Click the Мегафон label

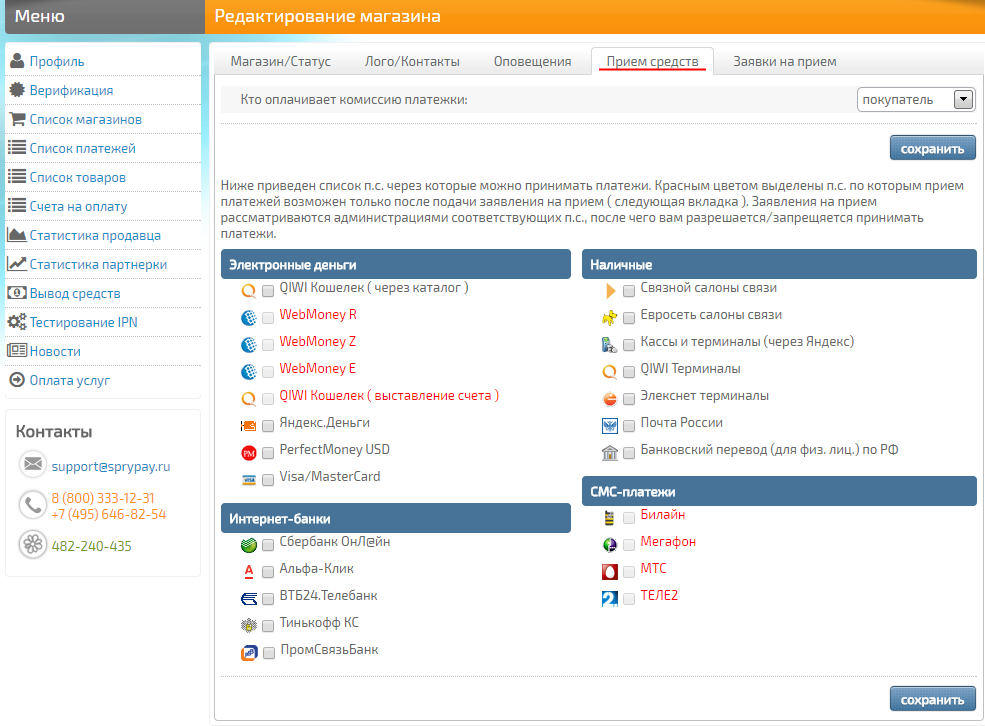(x=668, y=541)
